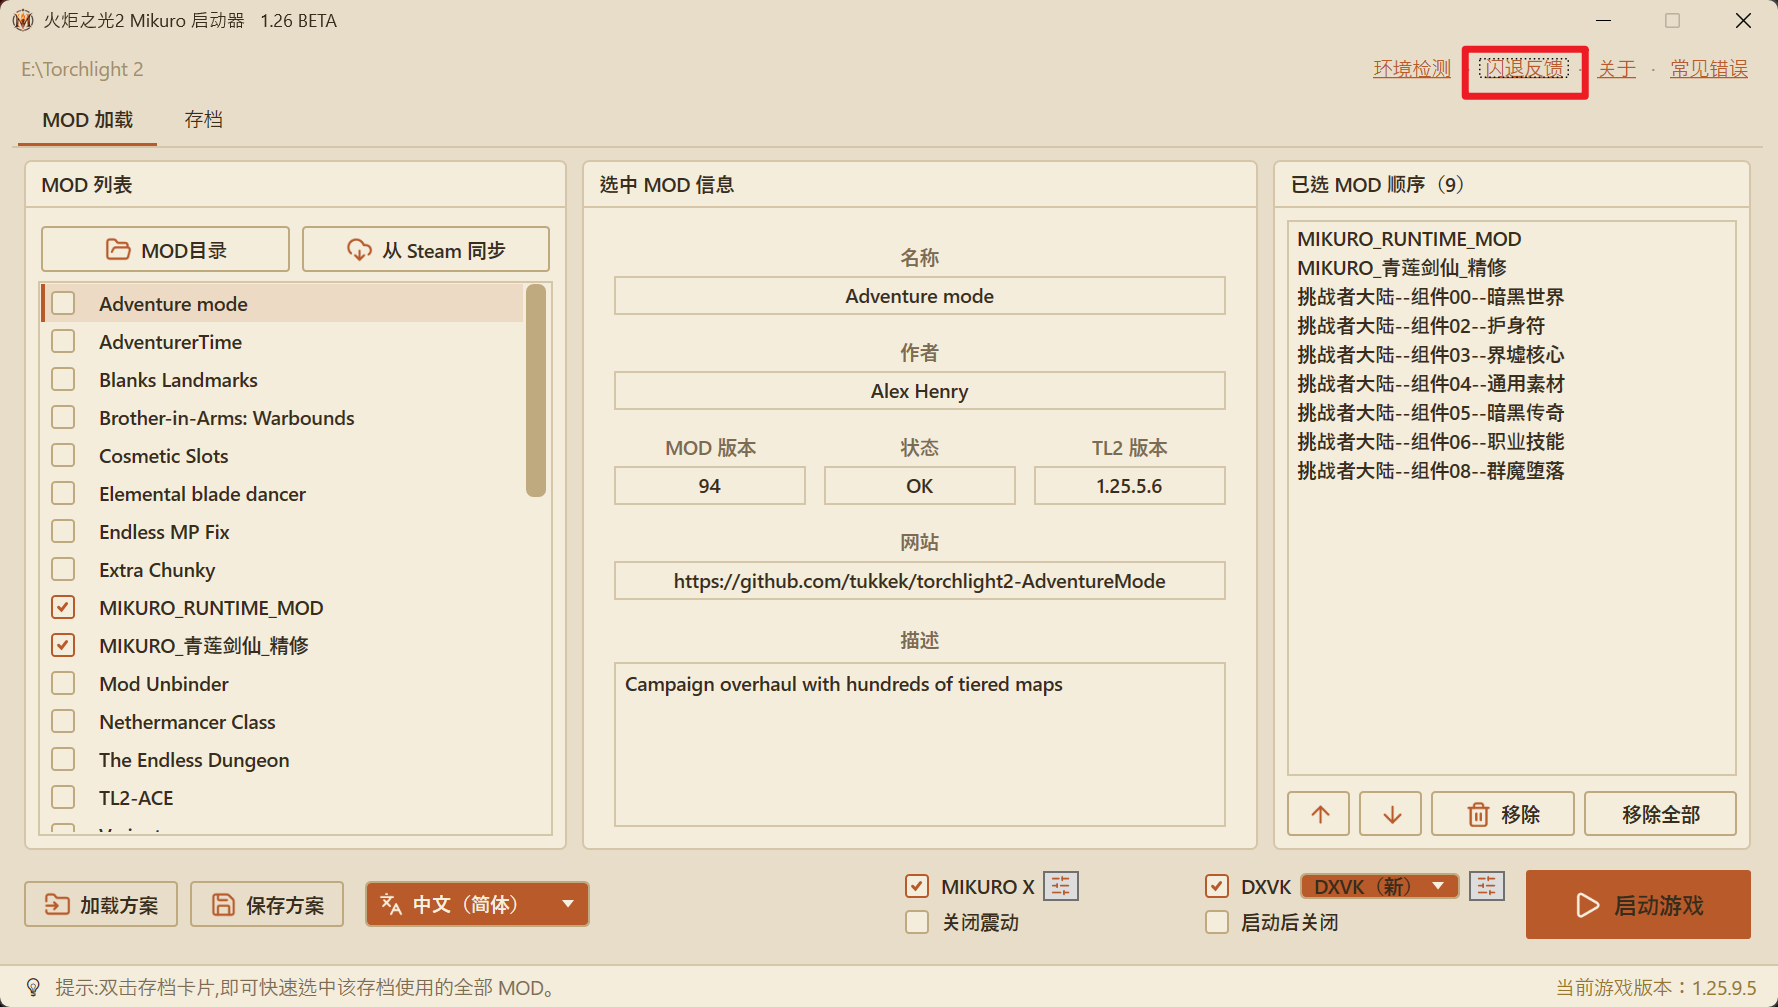The width and height of the screenshot is (1778, 1007).
Task: Click 加载方案 load preset button
Action: point(101,904)
